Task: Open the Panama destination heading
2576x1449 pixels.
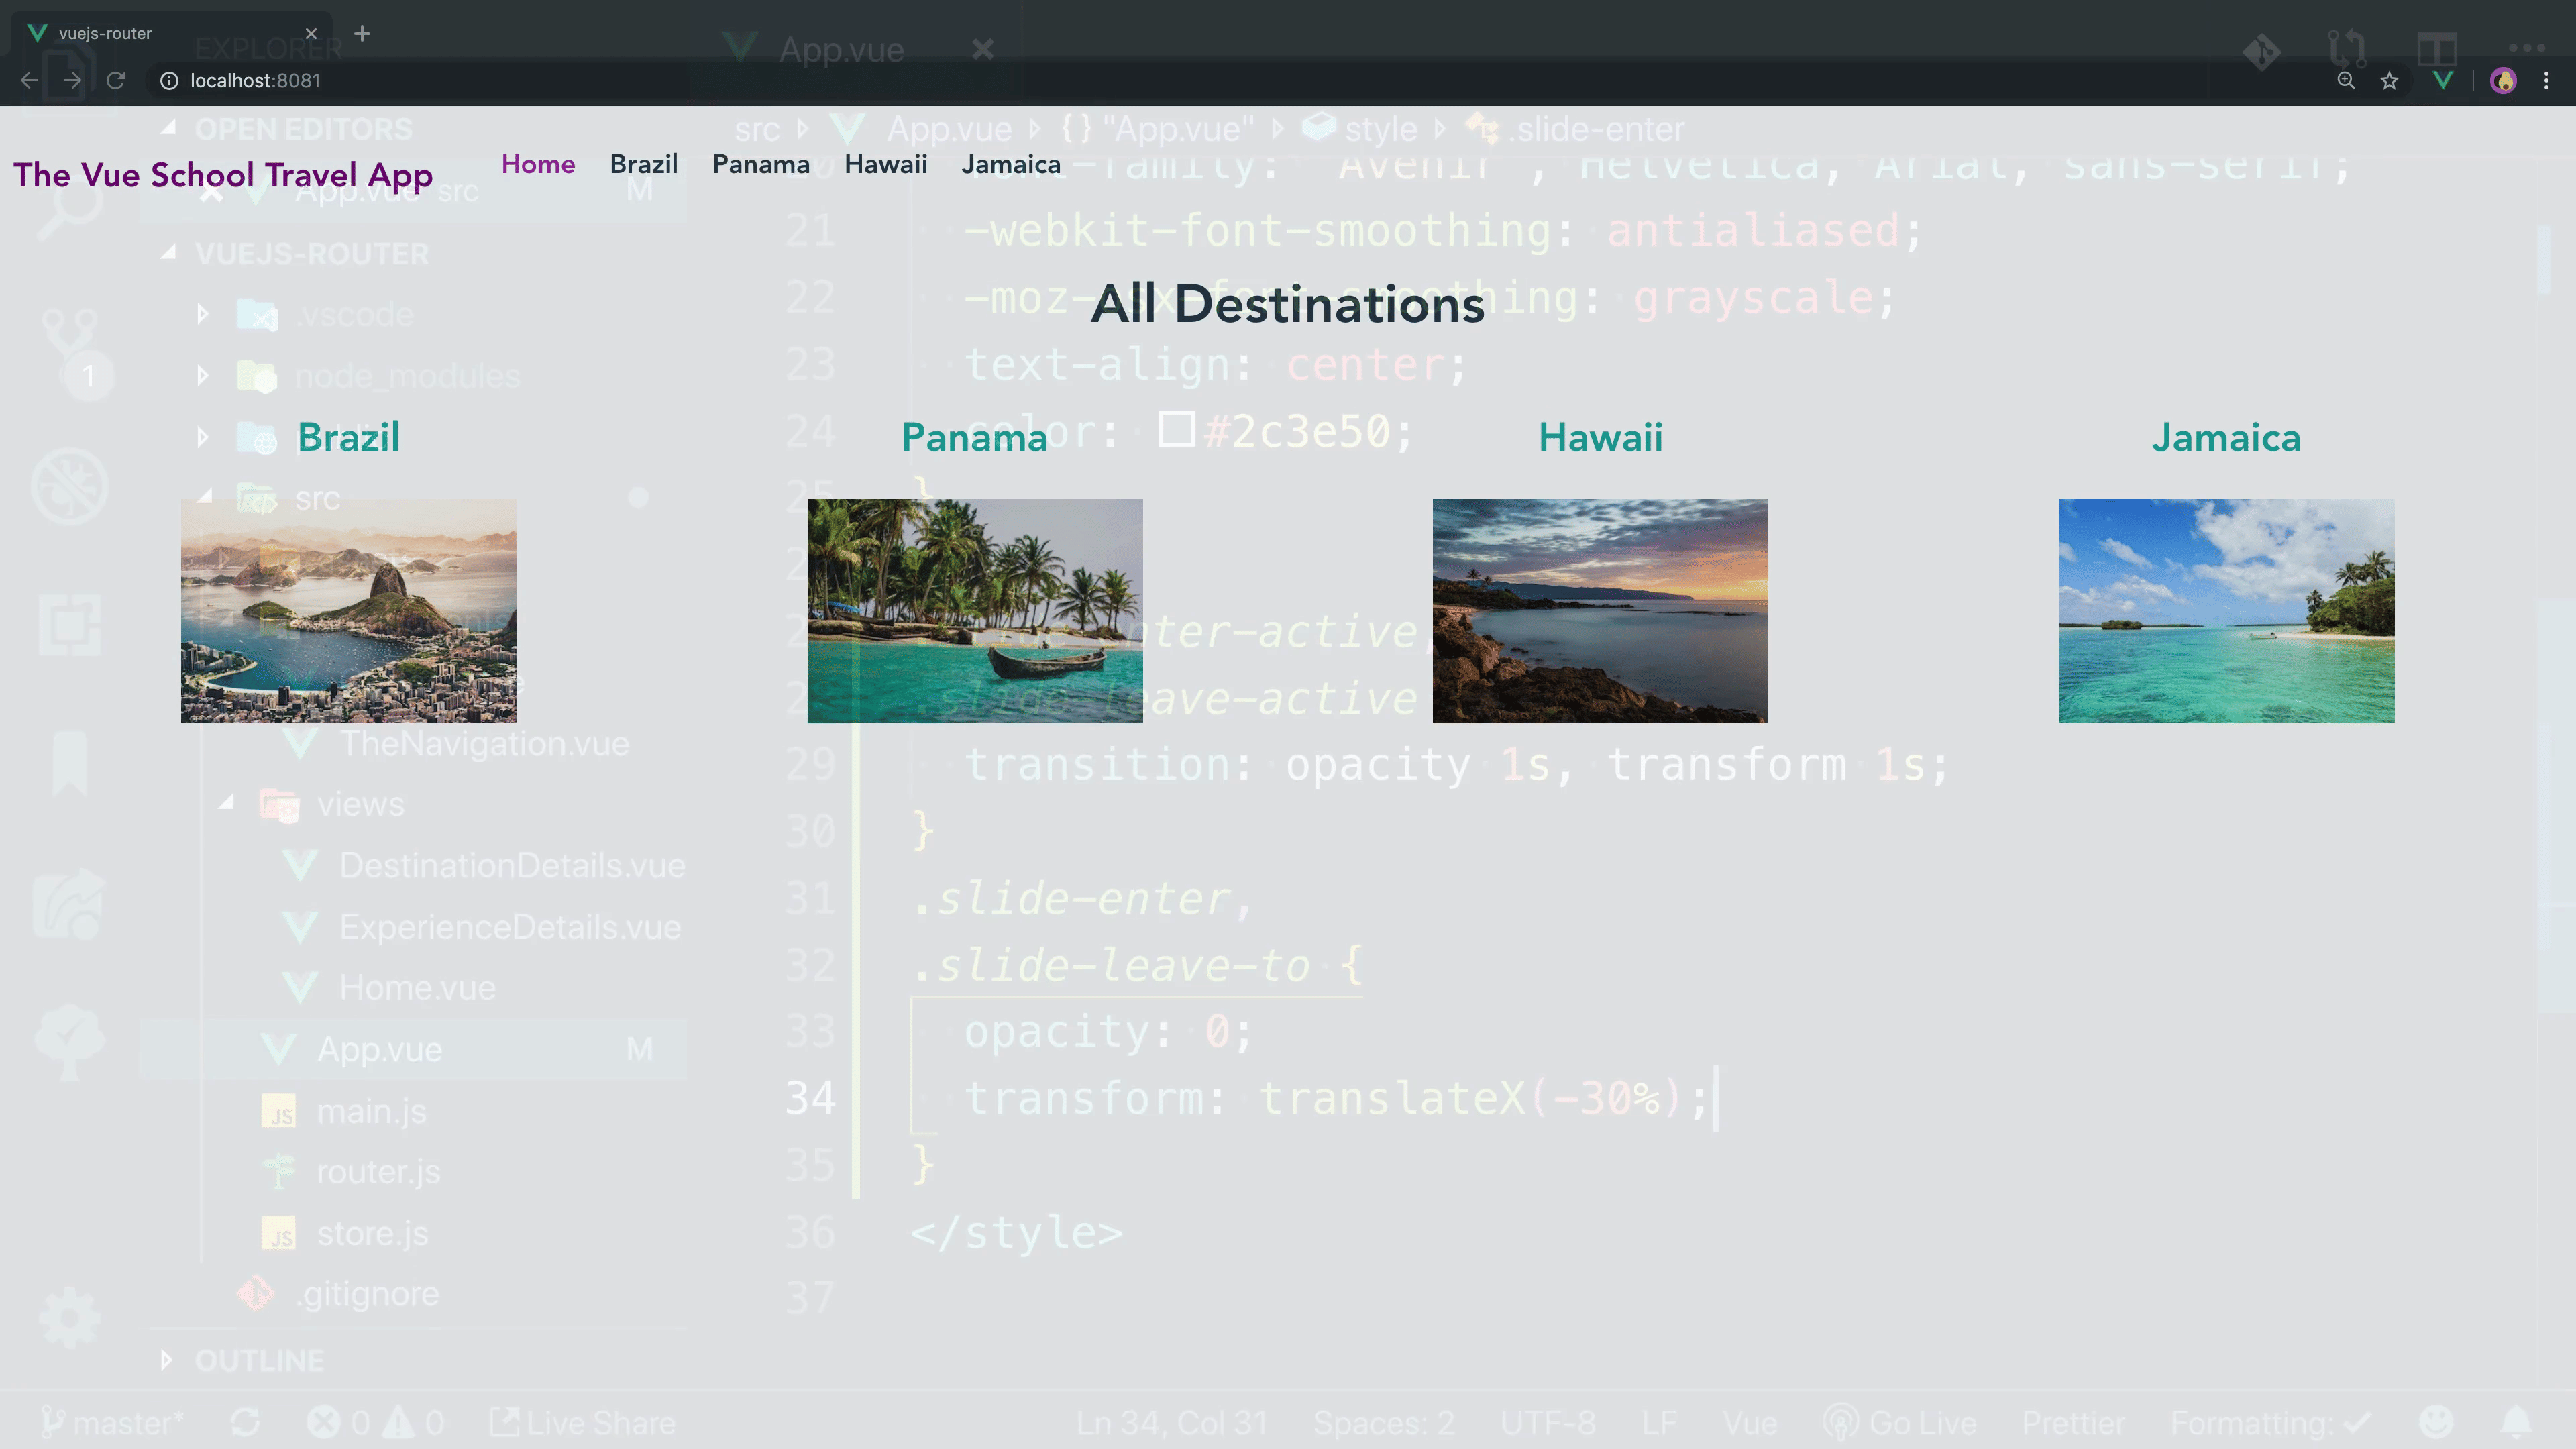Action: point(975,437)
